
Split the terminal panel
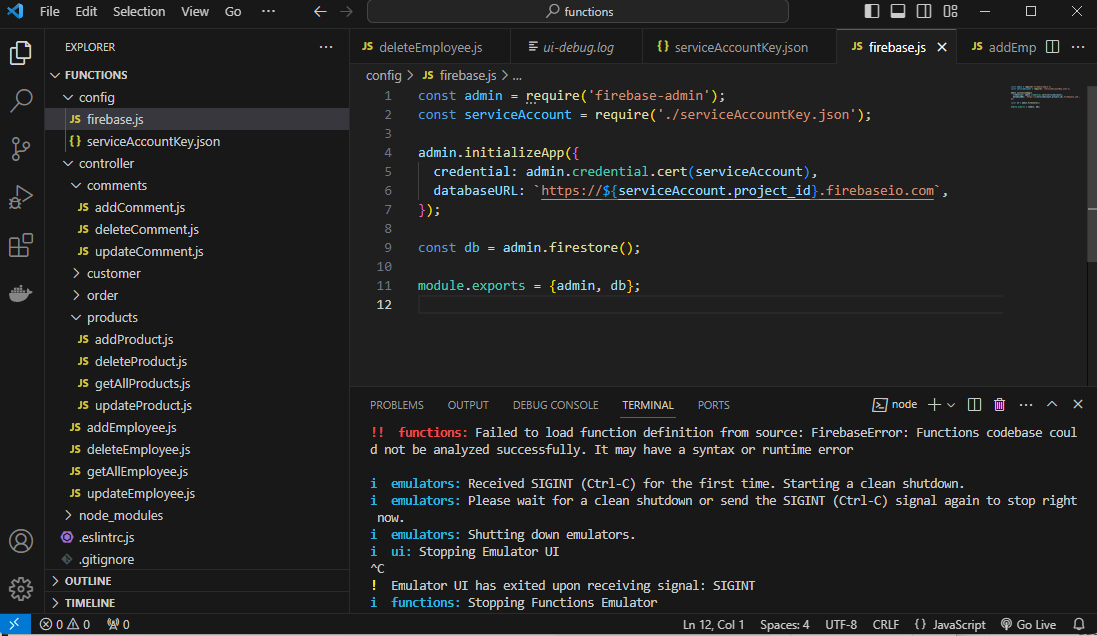click(x=975, y=405)
